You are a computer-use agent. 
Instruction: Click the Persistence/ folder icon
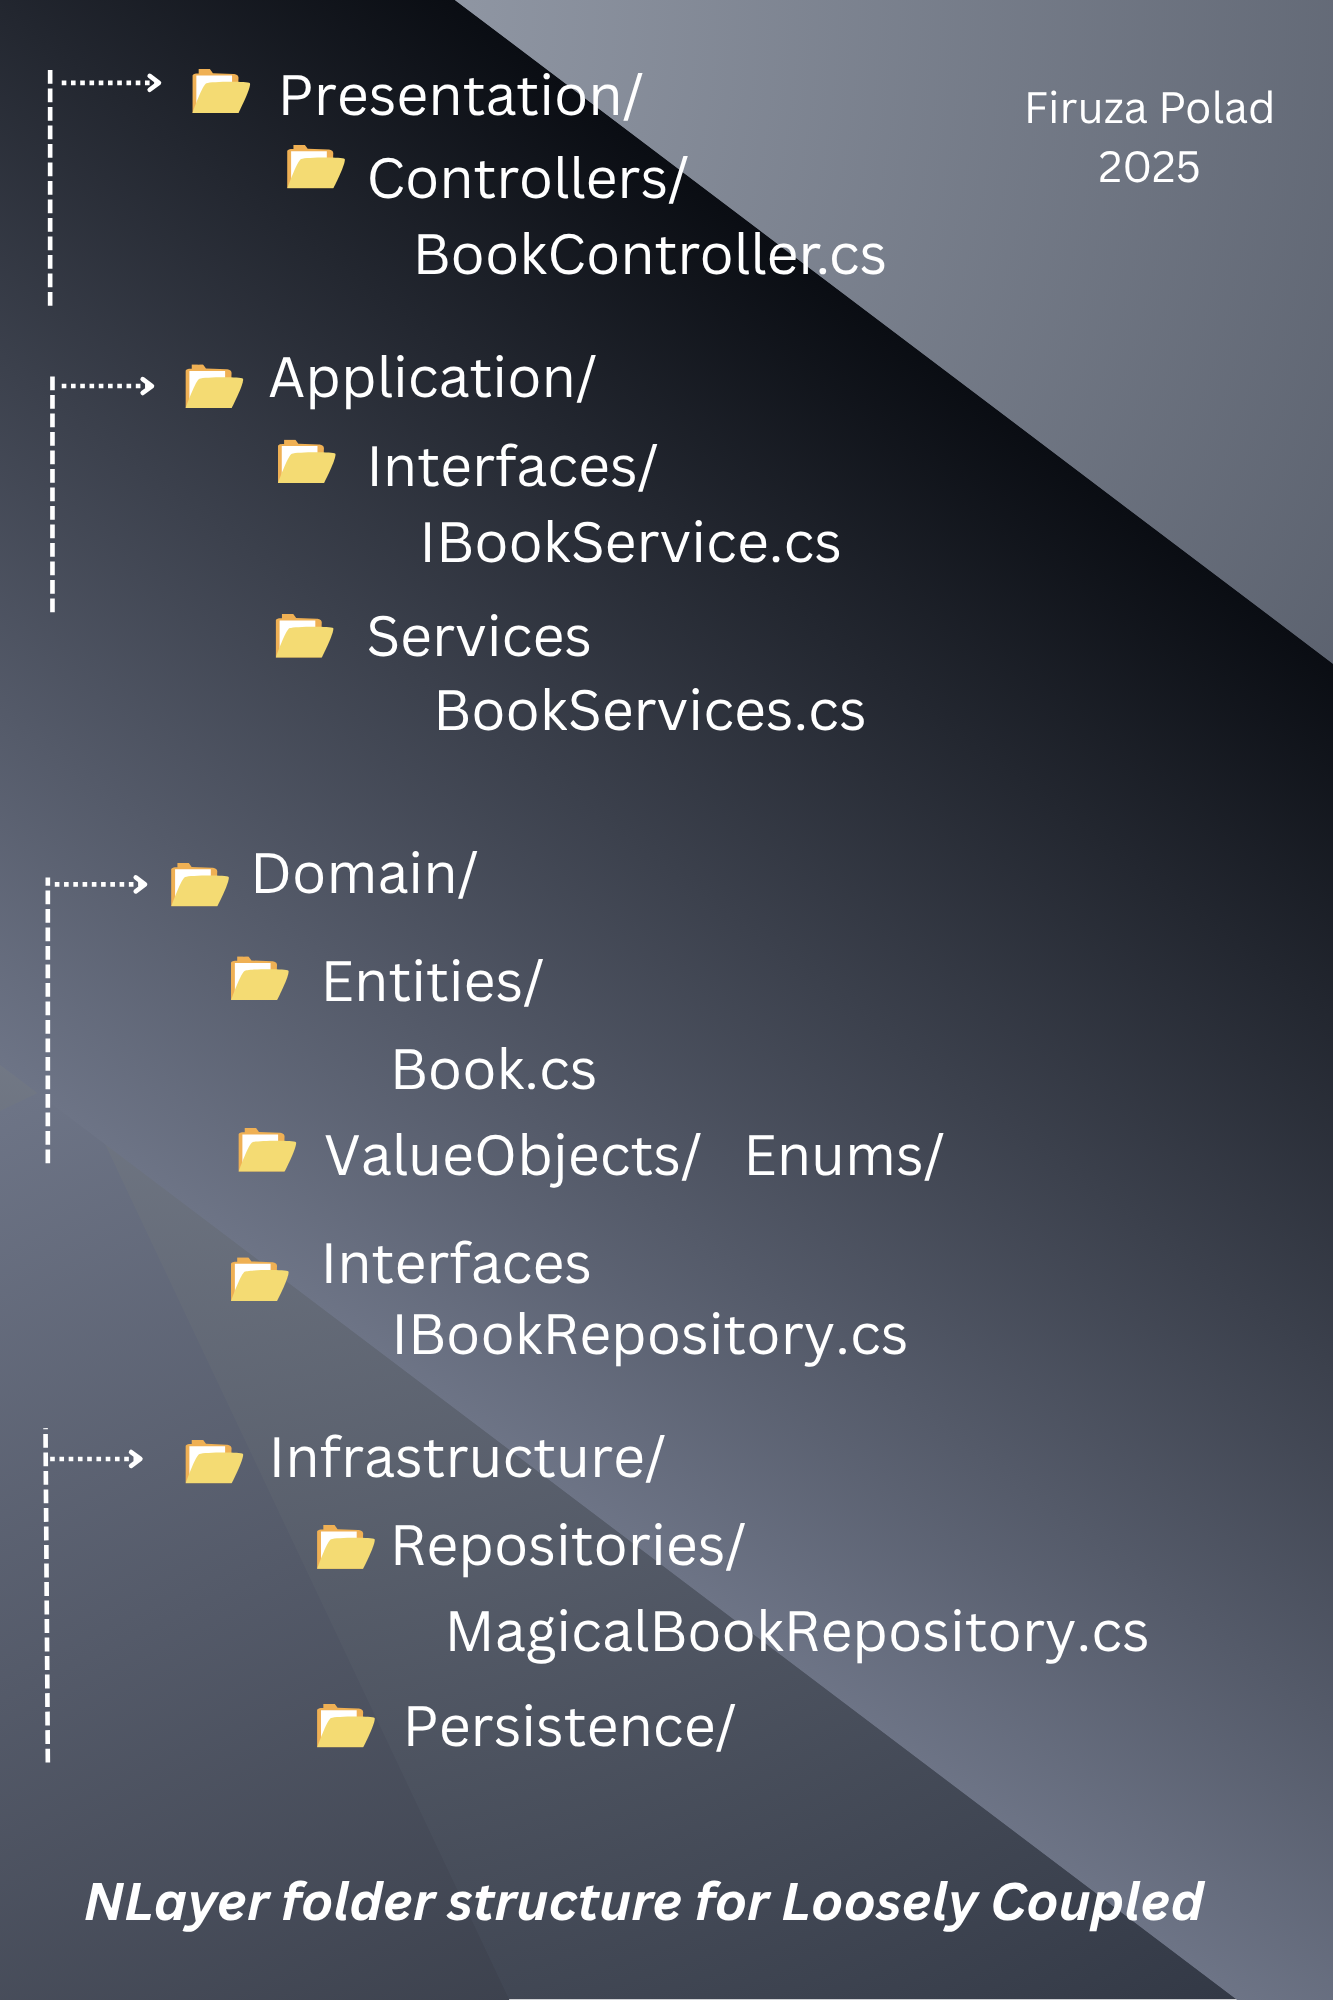coord(345,1726)
